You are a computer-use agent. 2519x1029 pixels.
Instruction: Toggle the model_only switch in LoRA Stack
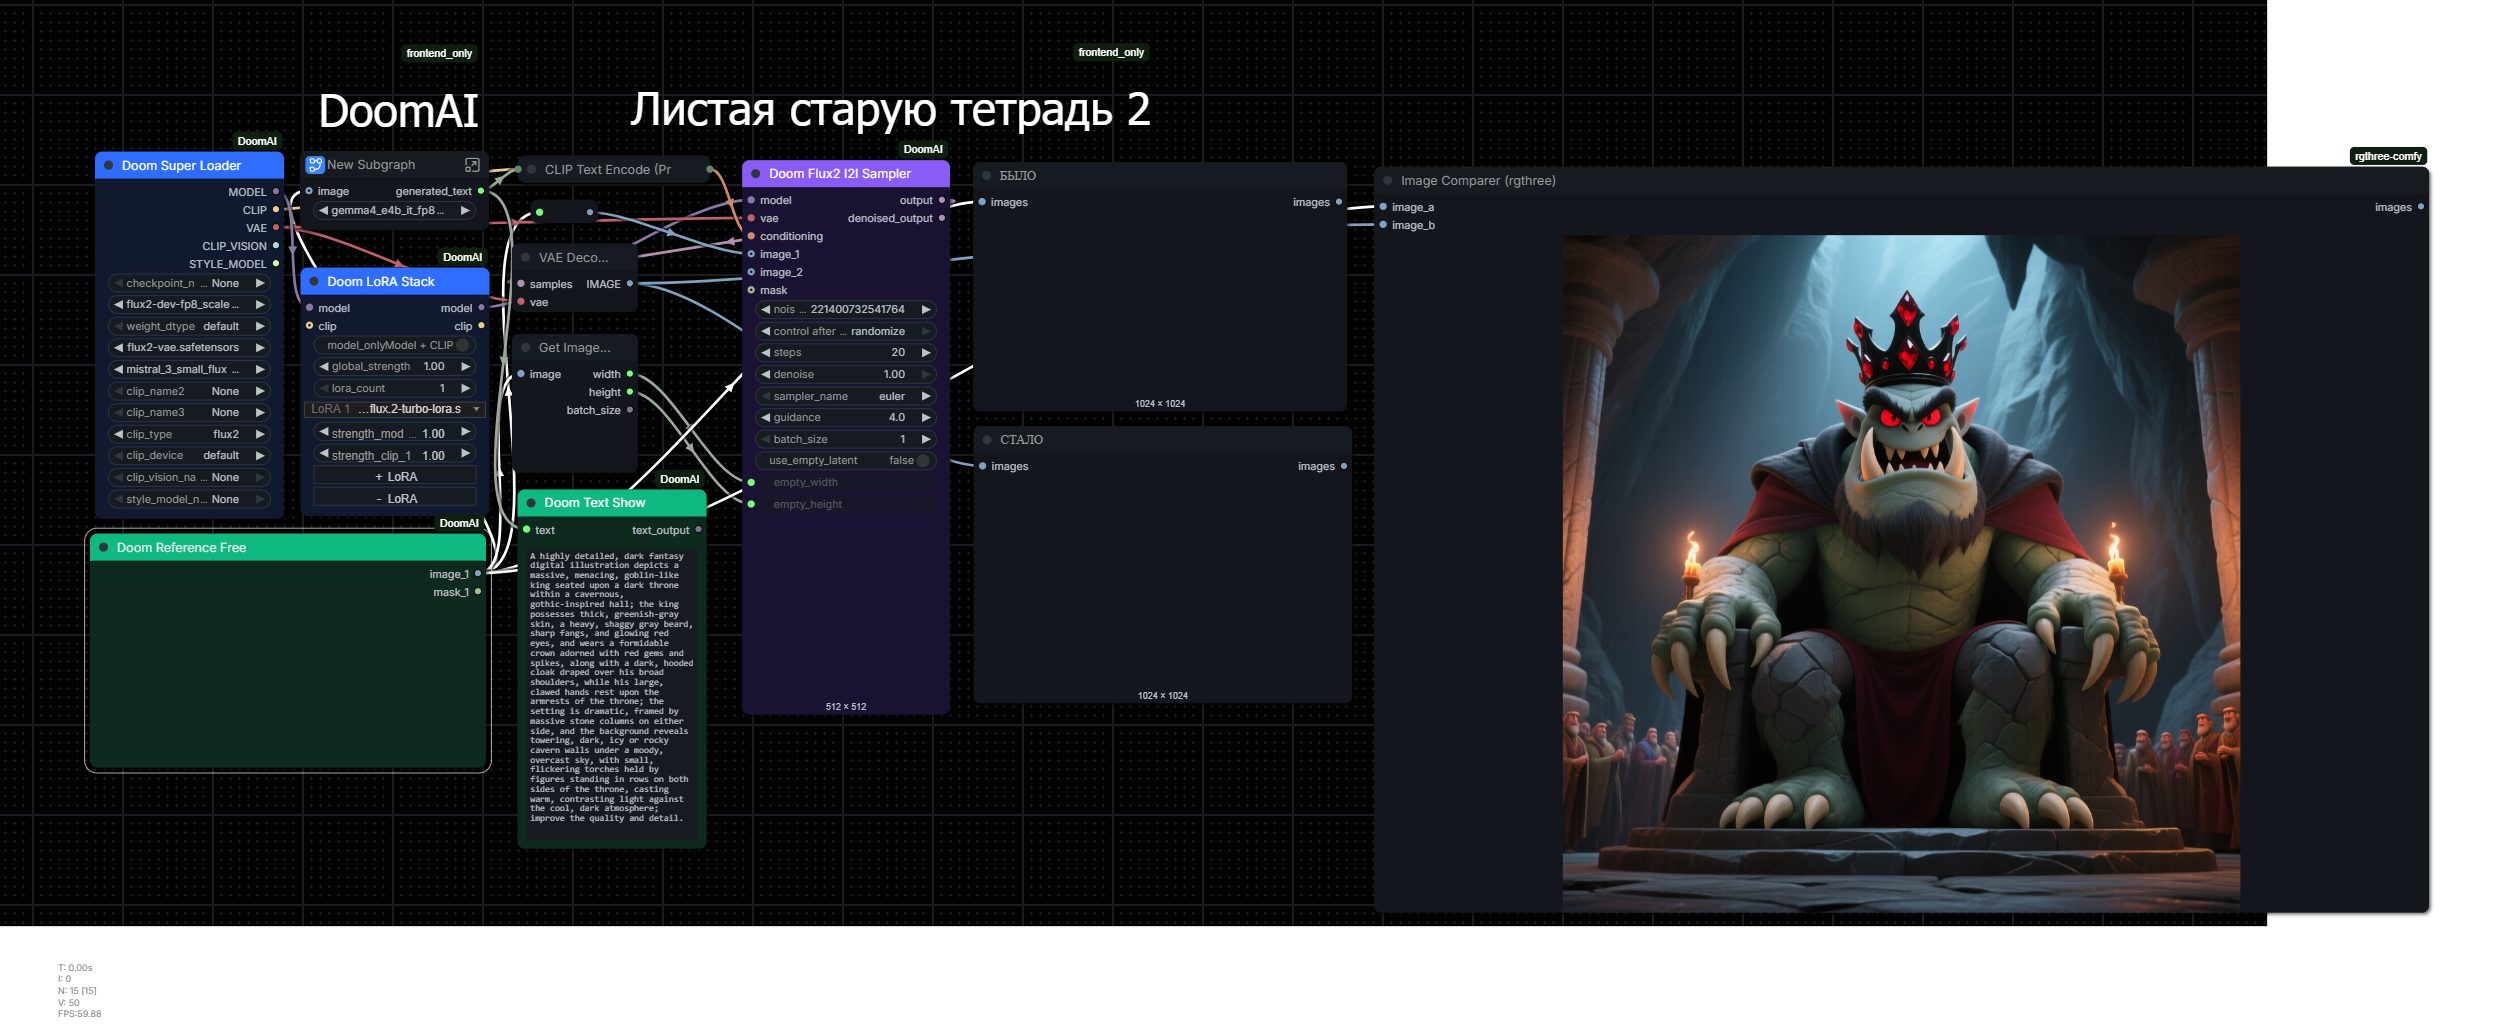coord(463,345)
